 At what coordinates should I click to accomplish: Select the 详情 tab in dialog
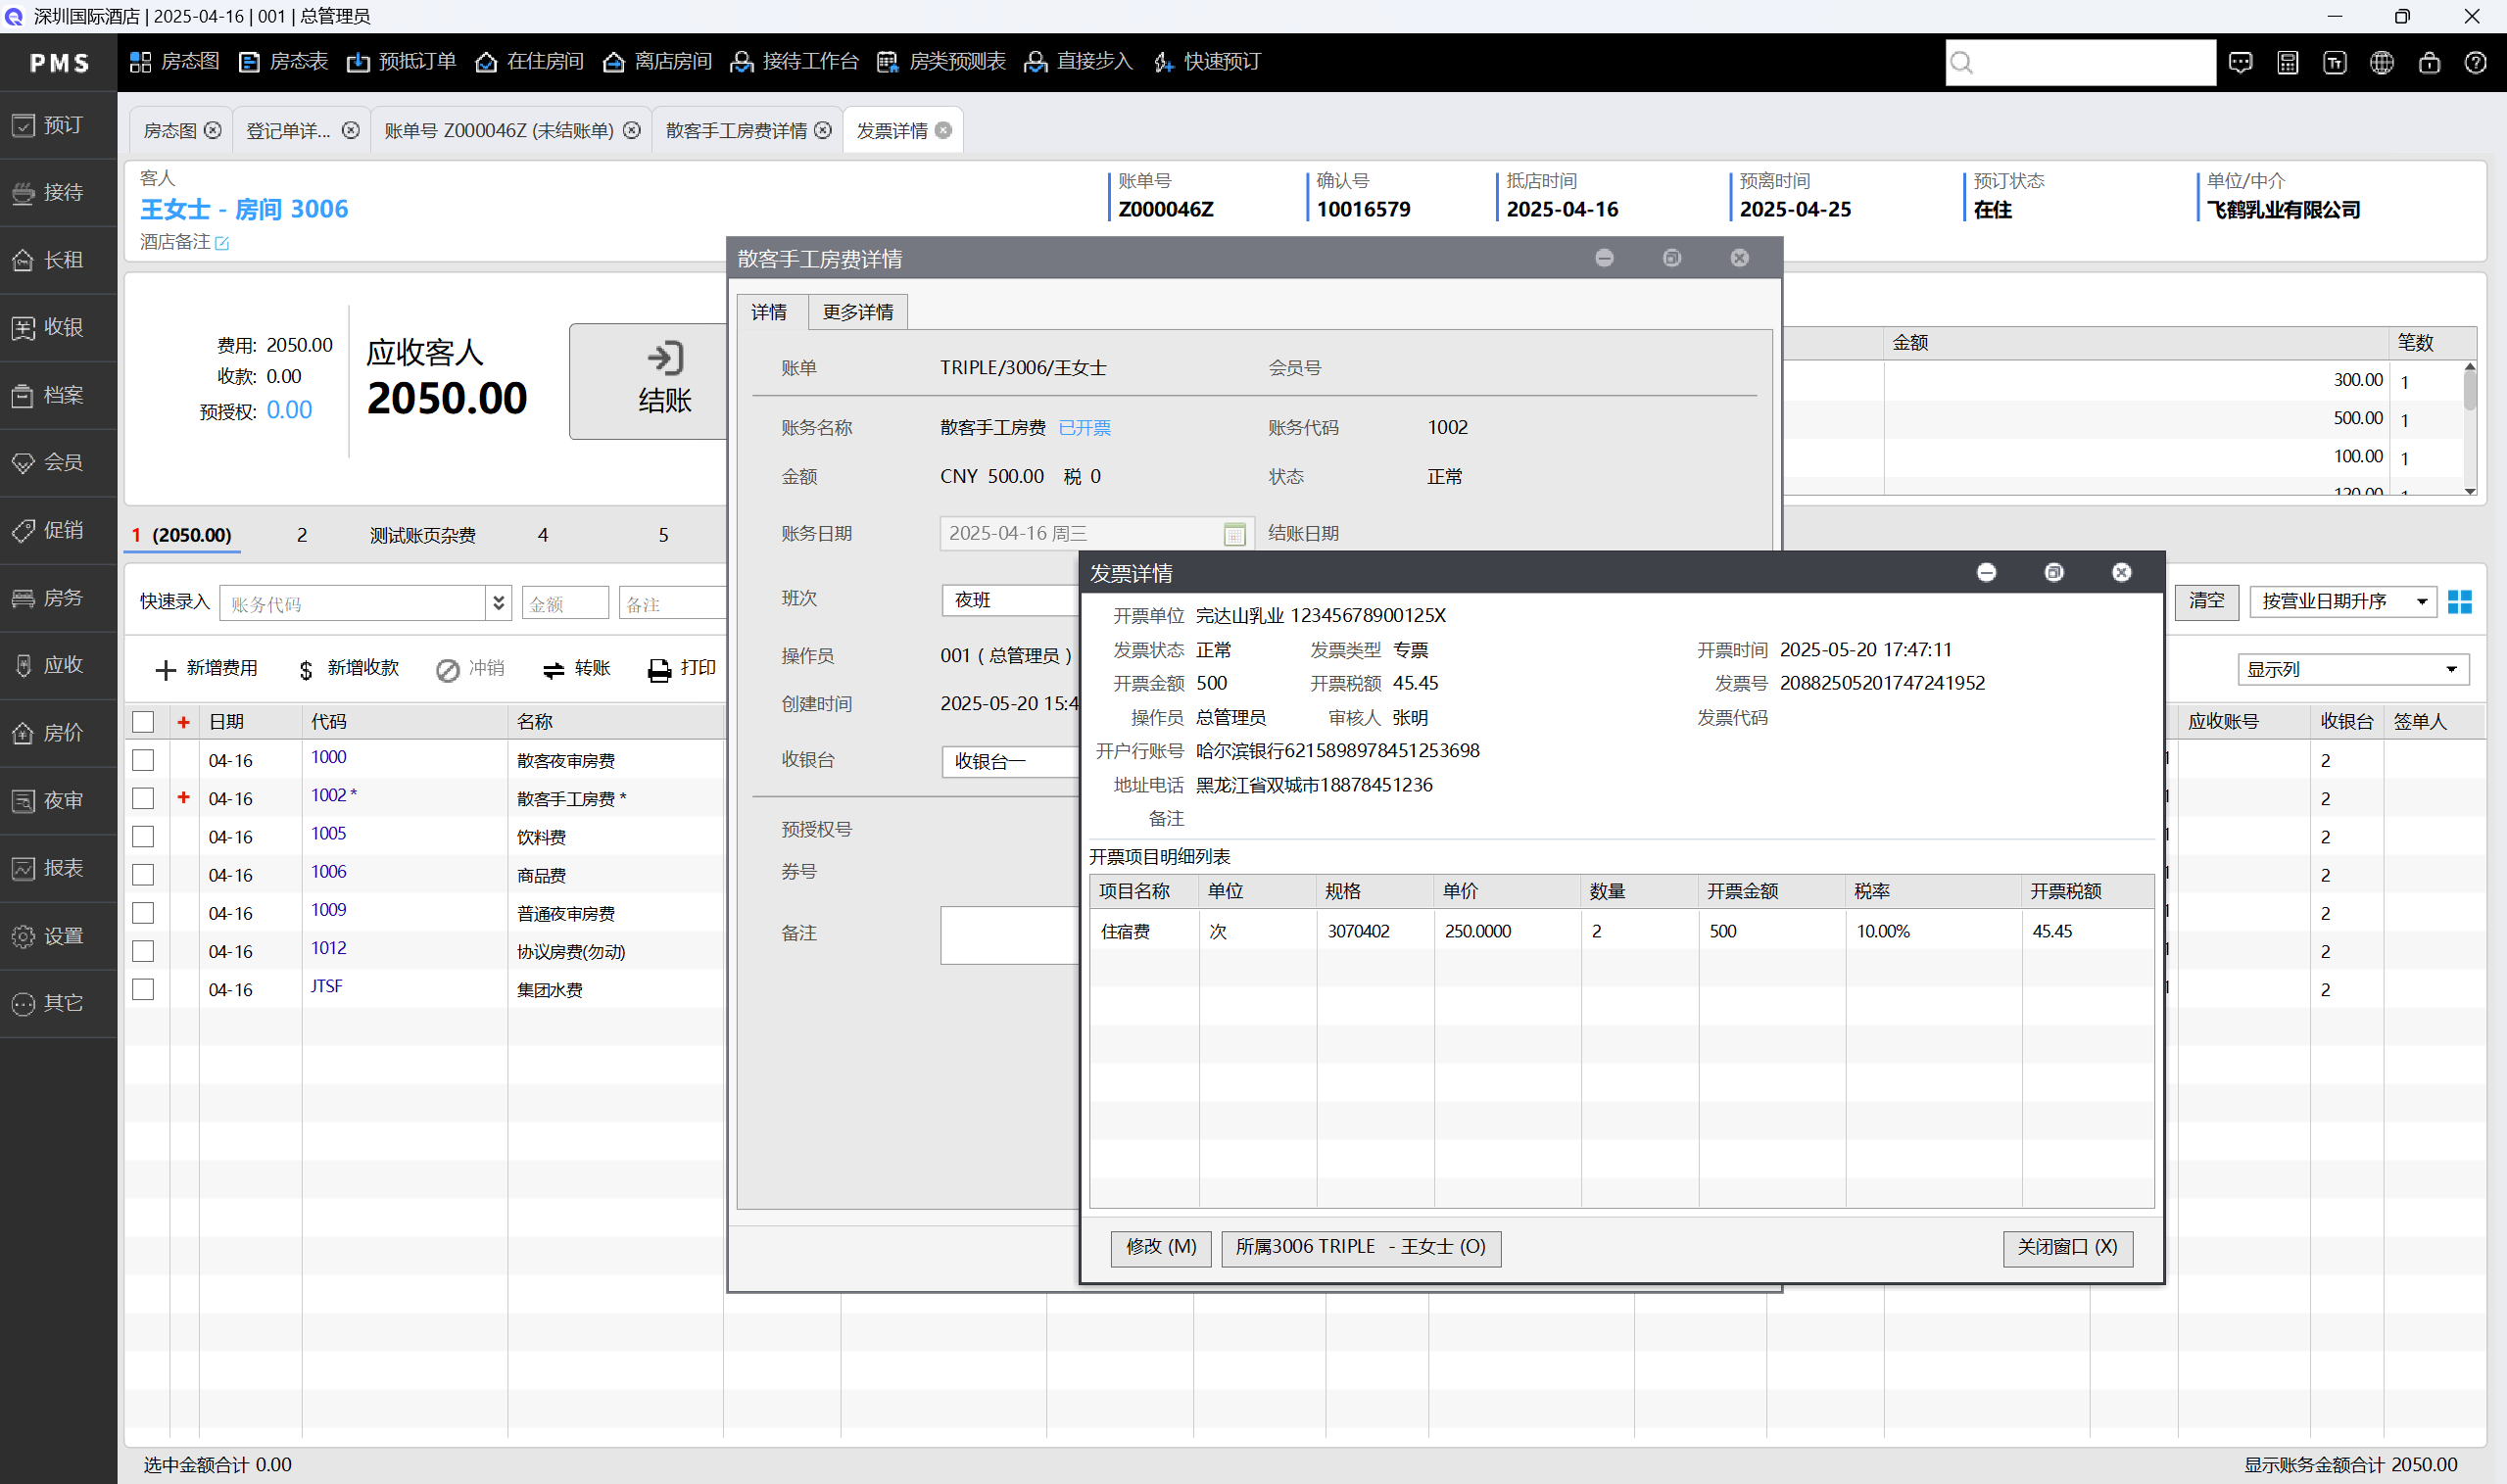pyautogui.click(x=768, y=312)
